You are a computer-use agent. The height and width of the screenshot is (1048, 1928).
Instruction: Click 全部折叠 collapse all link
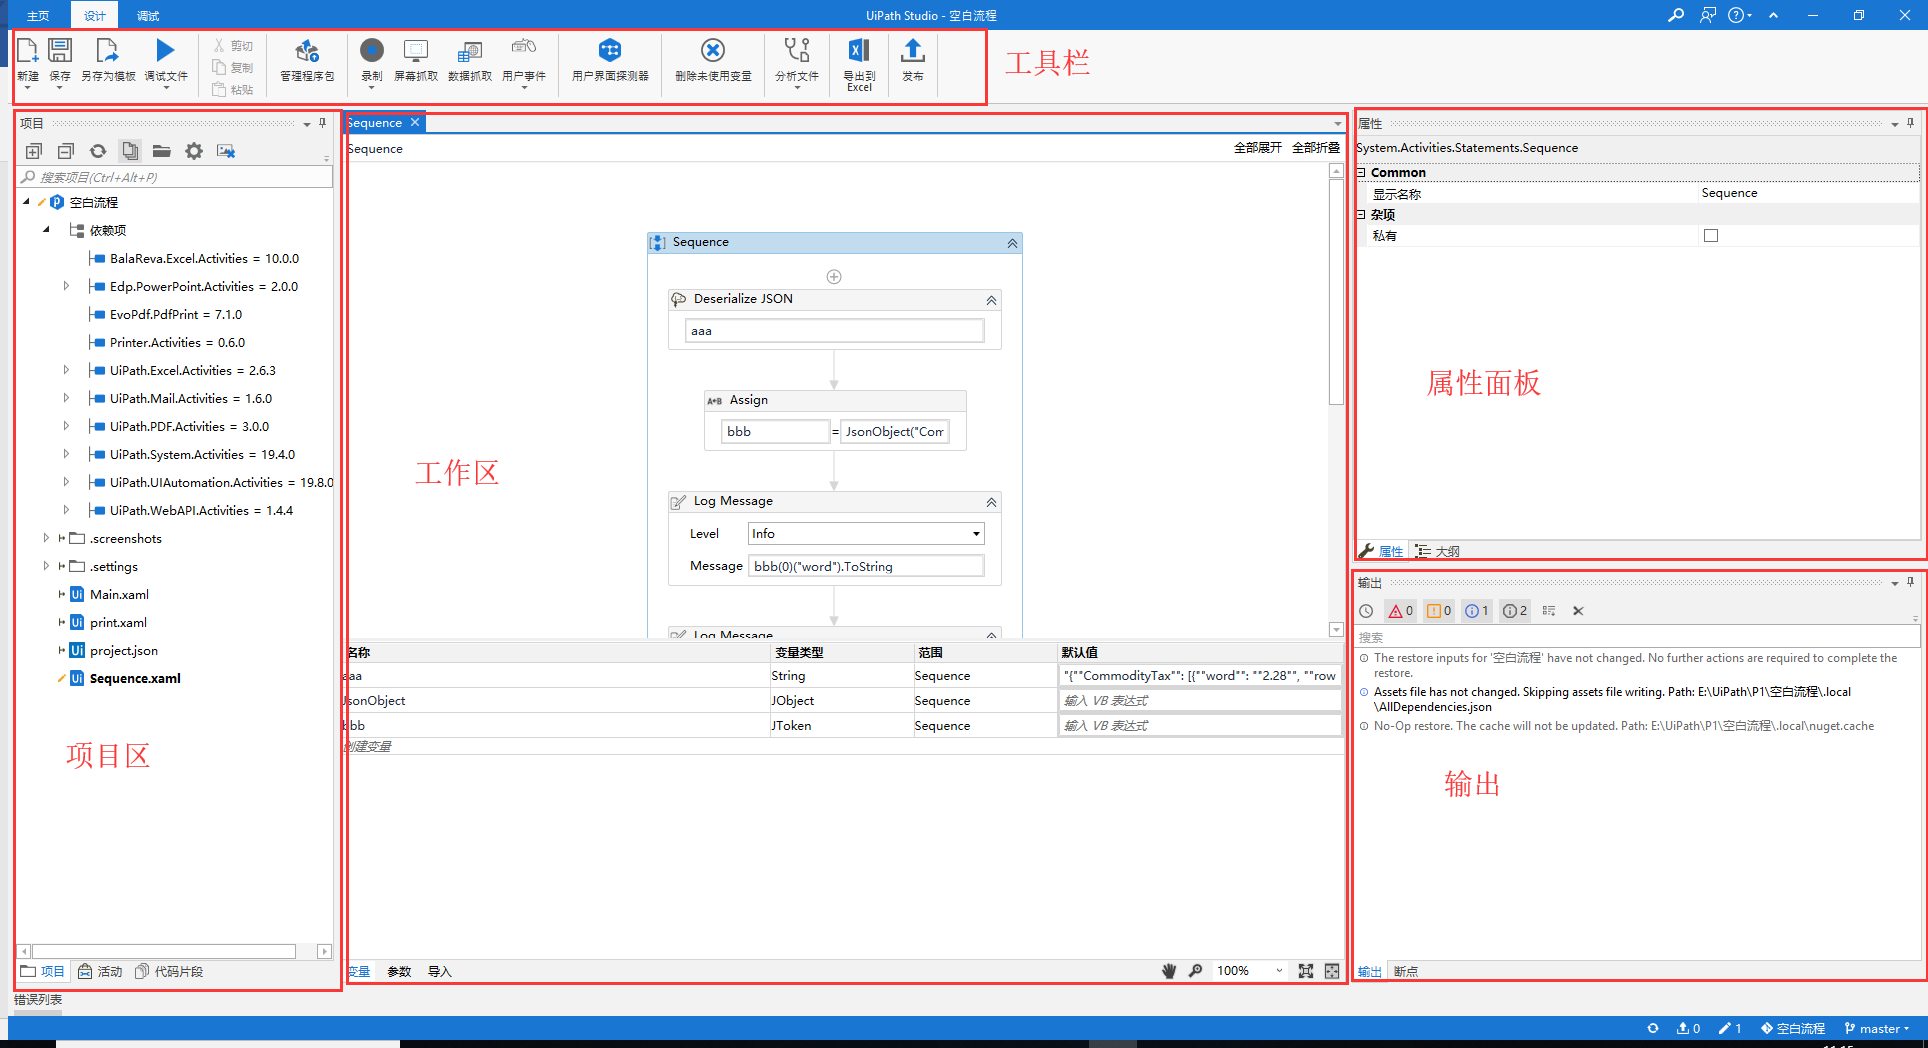1315,148
